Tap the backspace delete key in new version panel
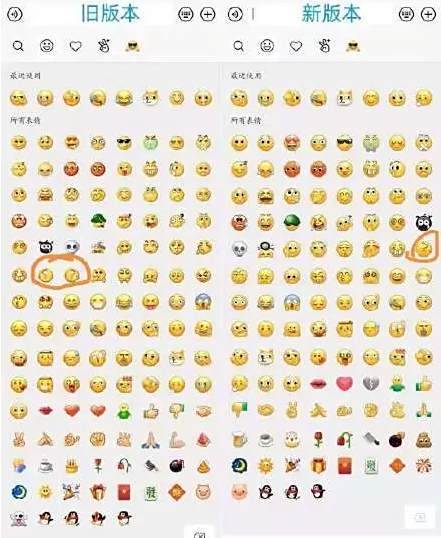The width and height of the screenshot is (441, 538). [x=421, y=517]
